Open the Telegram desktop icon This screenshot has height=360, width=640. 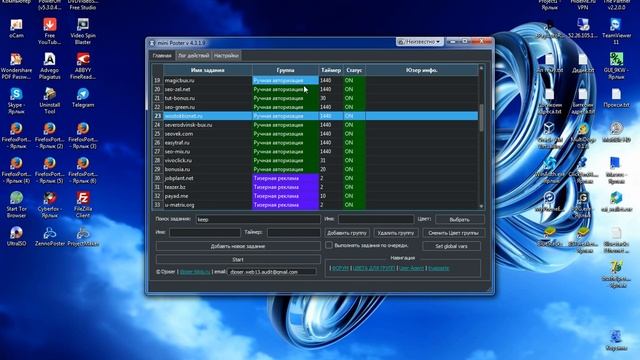[83, 98]
